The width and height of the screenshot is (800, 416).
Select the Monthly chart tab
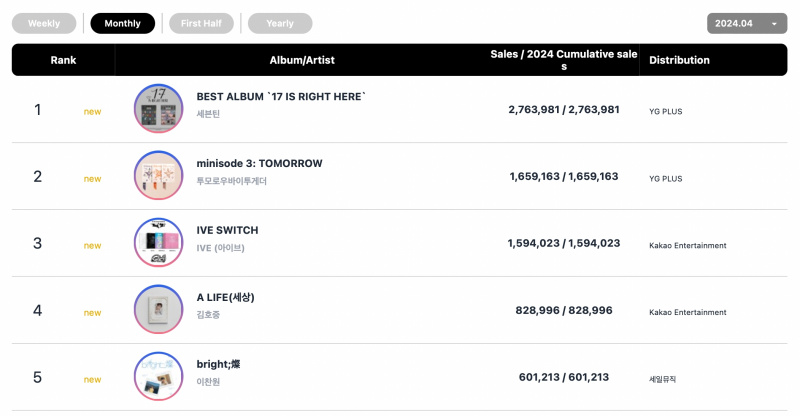pos(122,23)
